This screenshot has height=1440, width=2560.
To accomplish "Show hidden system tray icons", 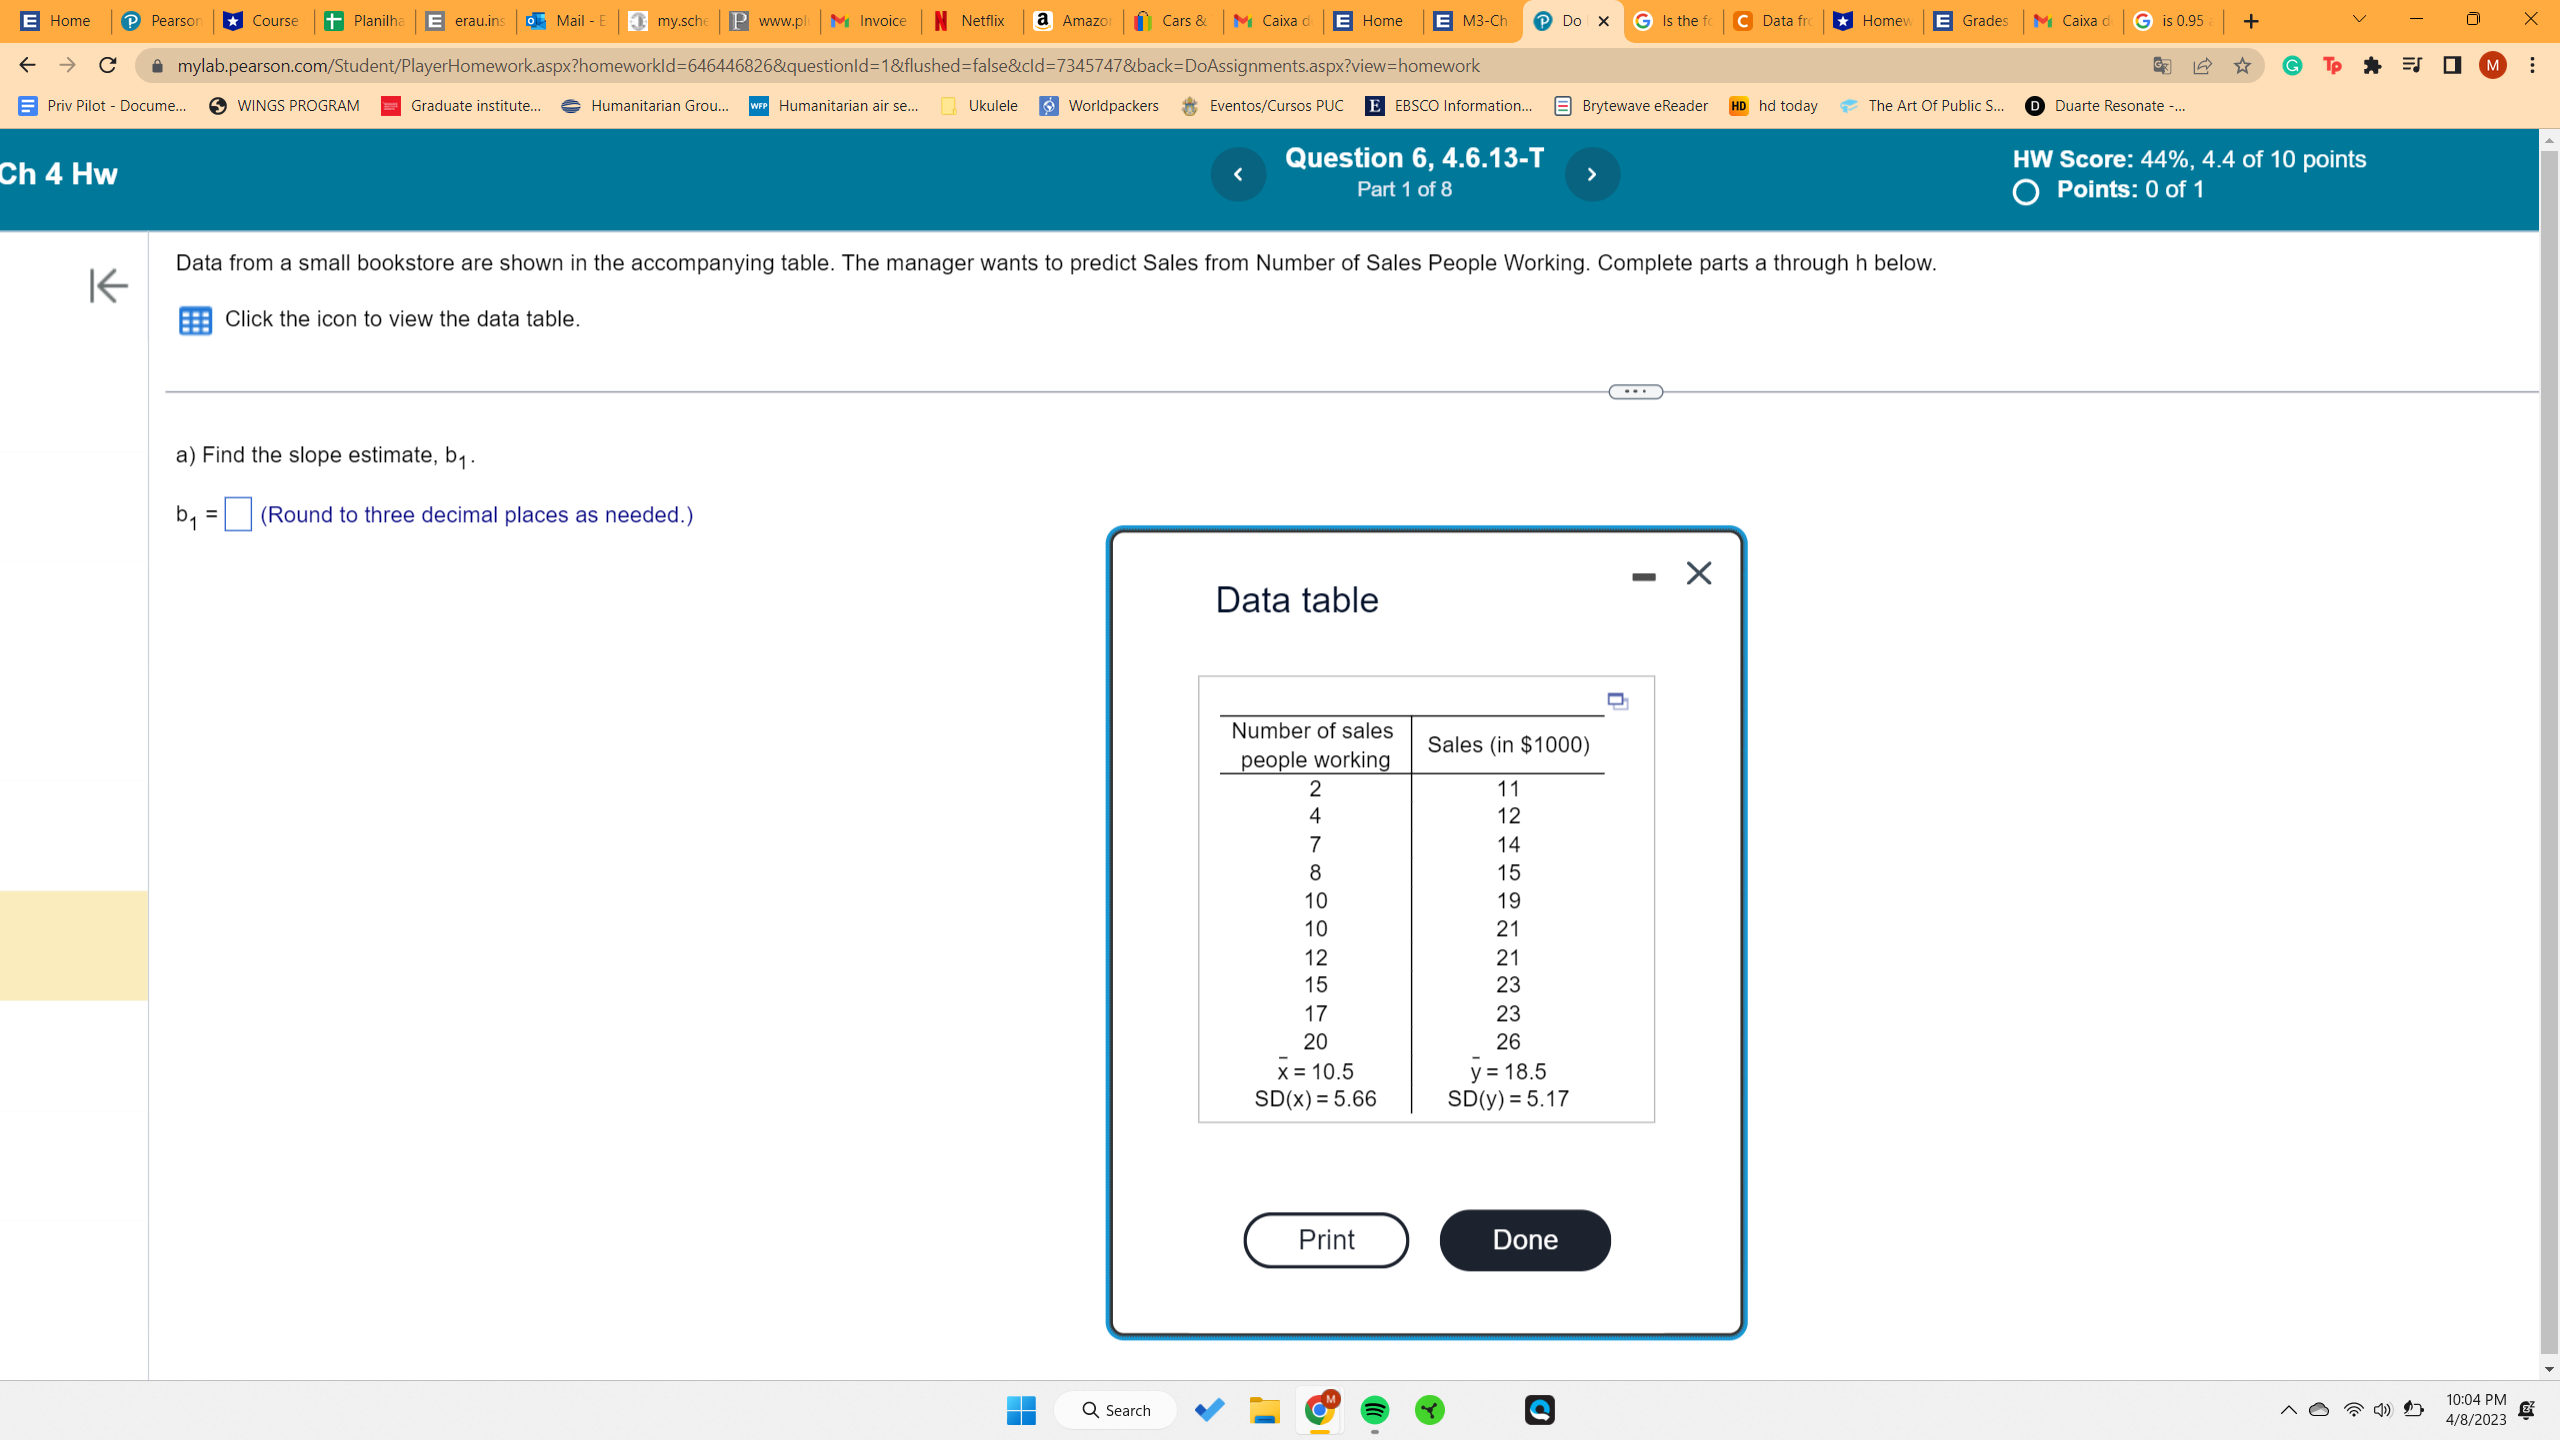I will [x=2288, y=1410].
